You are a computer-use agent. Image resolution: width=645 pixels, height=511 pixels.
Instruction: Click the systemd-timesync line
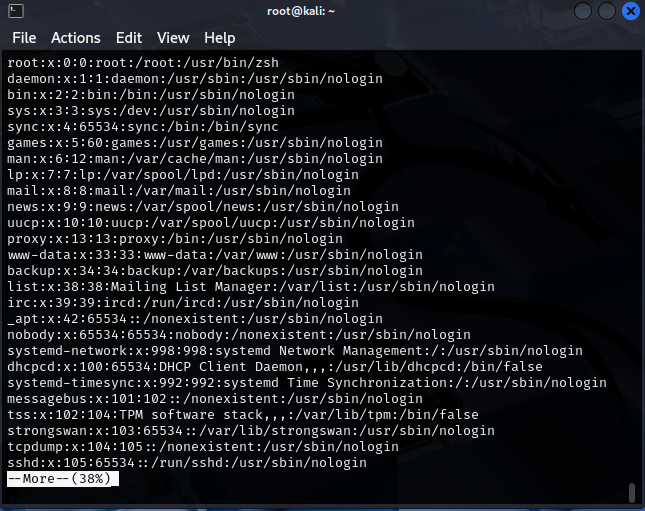[307, 383]
